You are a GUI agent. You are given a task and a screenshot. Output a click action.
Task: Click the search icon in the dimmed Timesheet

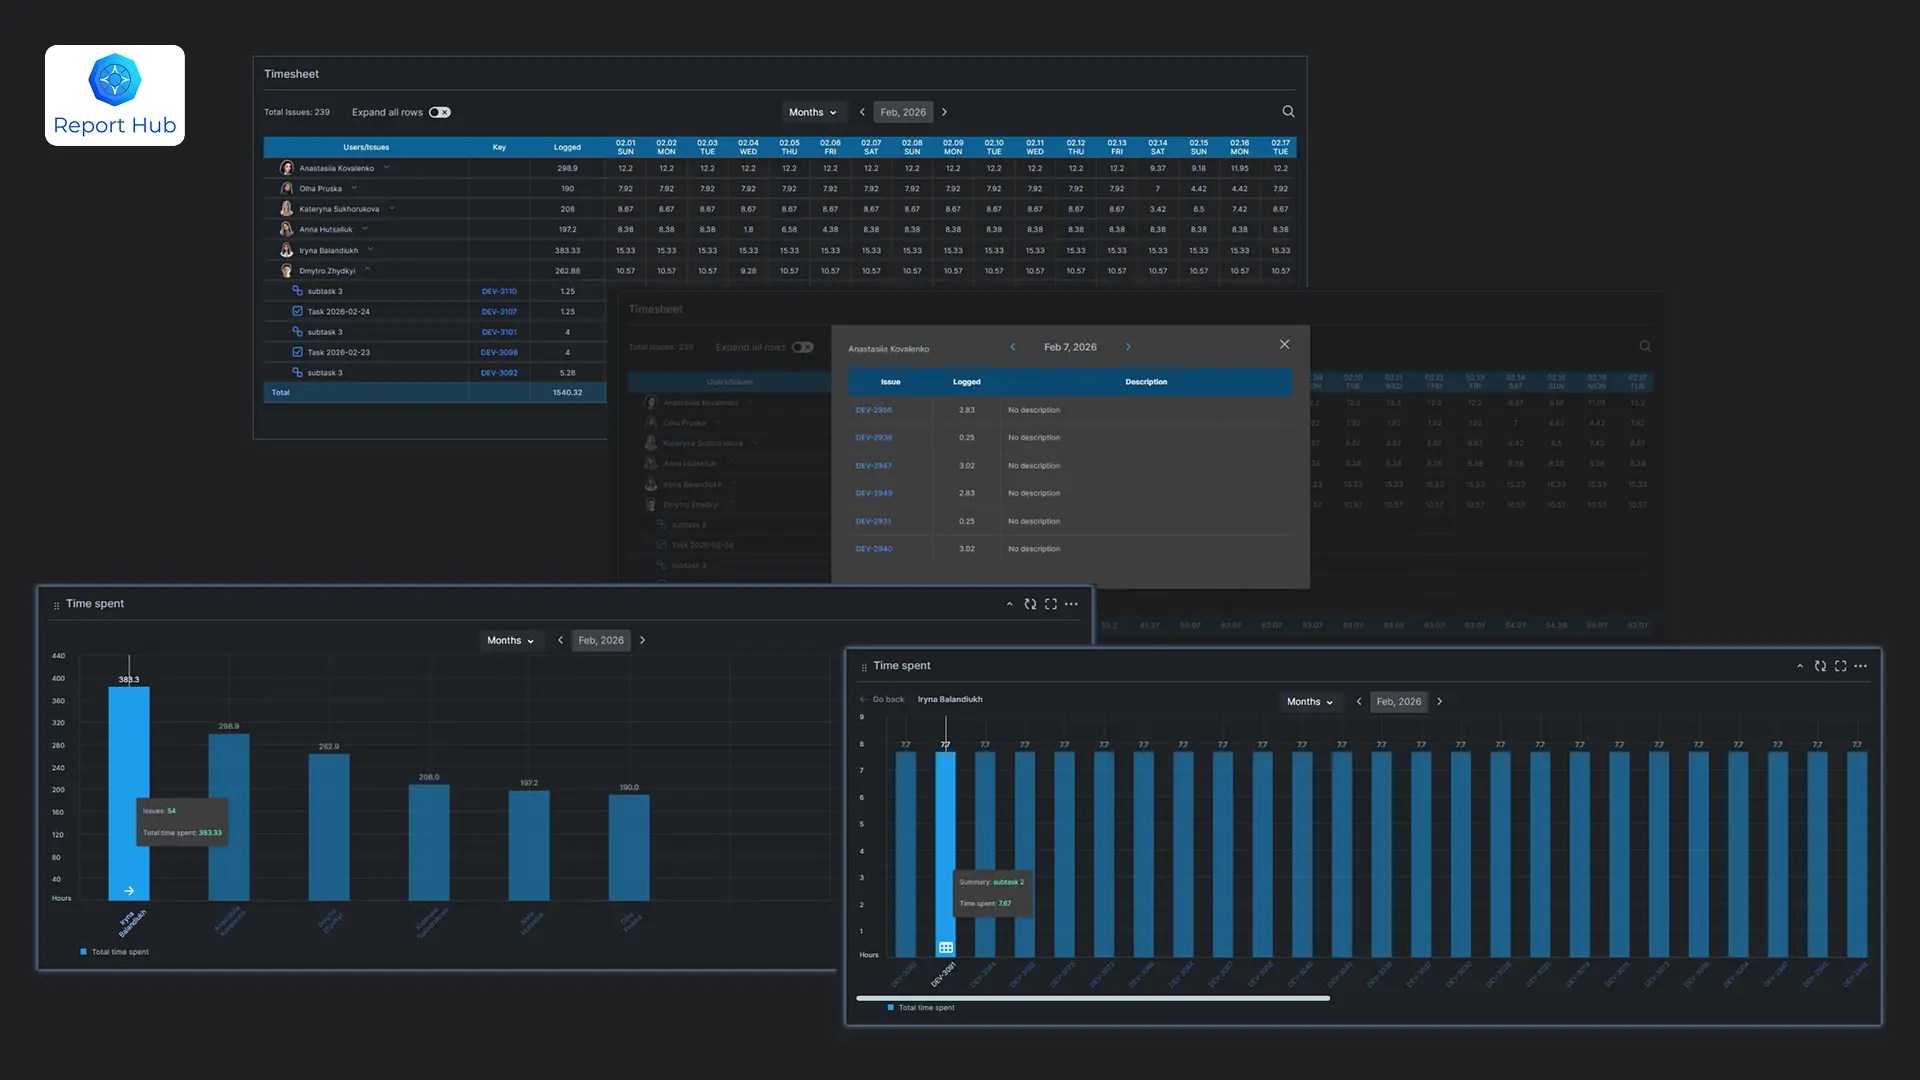pos(1645,346)
